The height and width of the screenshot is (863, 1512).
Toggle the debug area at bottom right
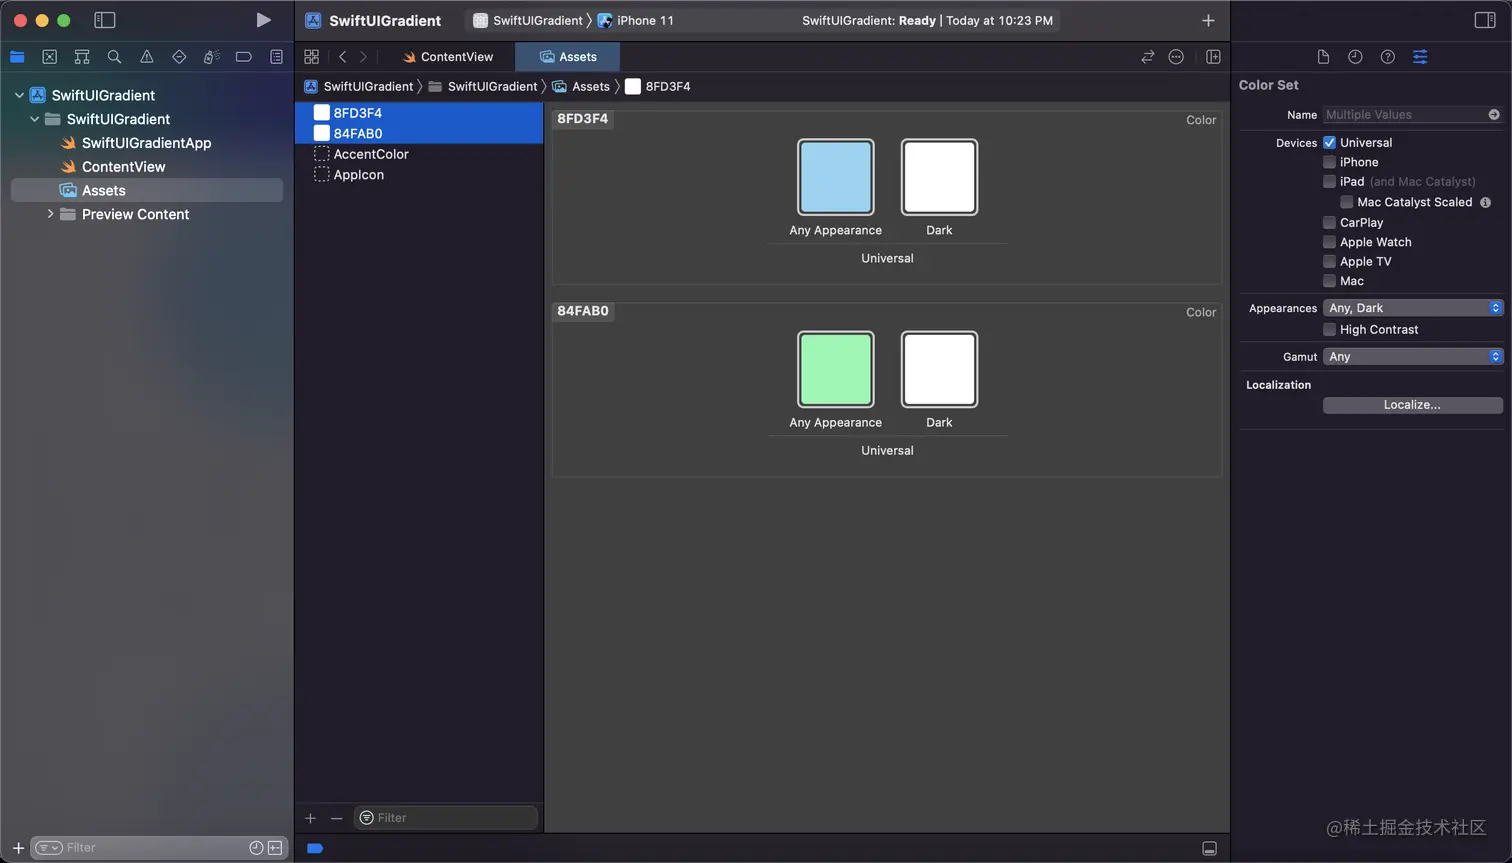click(1209, 848)
